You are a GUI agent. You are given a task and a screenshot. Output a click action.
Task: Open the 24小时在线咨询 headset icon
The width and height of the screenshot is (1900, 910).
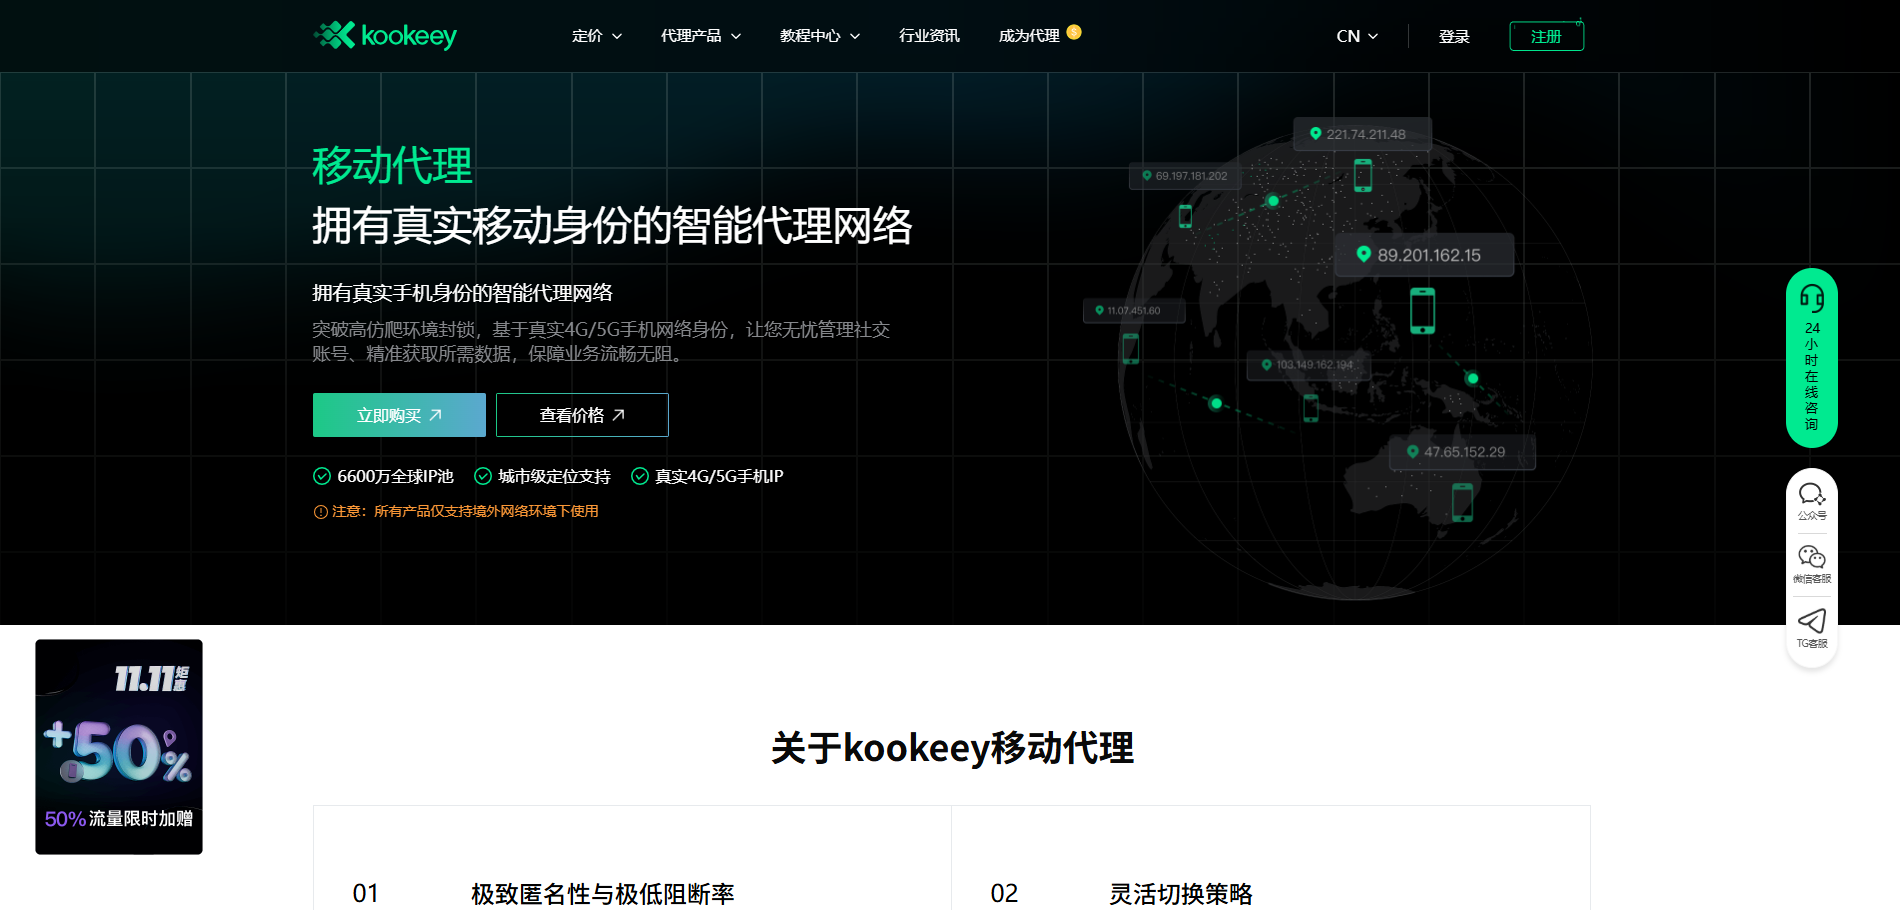[x=1812, y=297]
